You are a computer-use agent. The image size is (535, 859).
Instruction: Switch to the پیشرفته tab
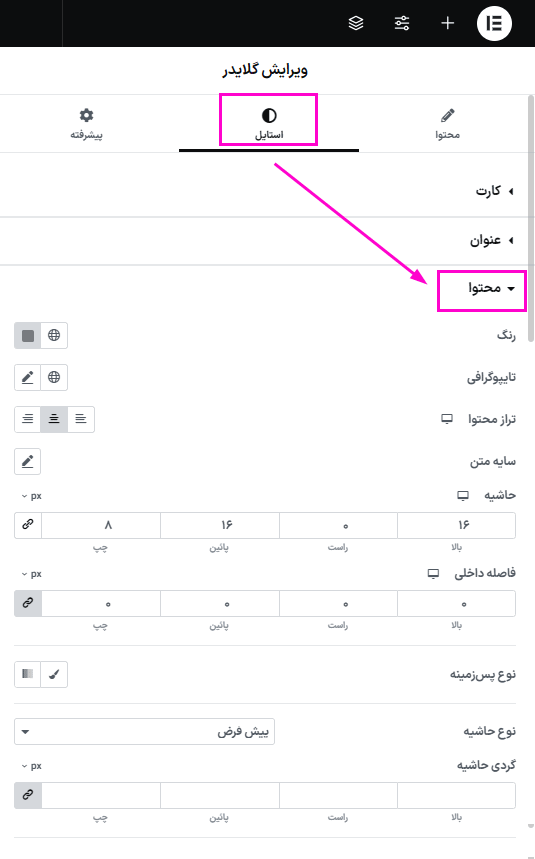point(87,124)
